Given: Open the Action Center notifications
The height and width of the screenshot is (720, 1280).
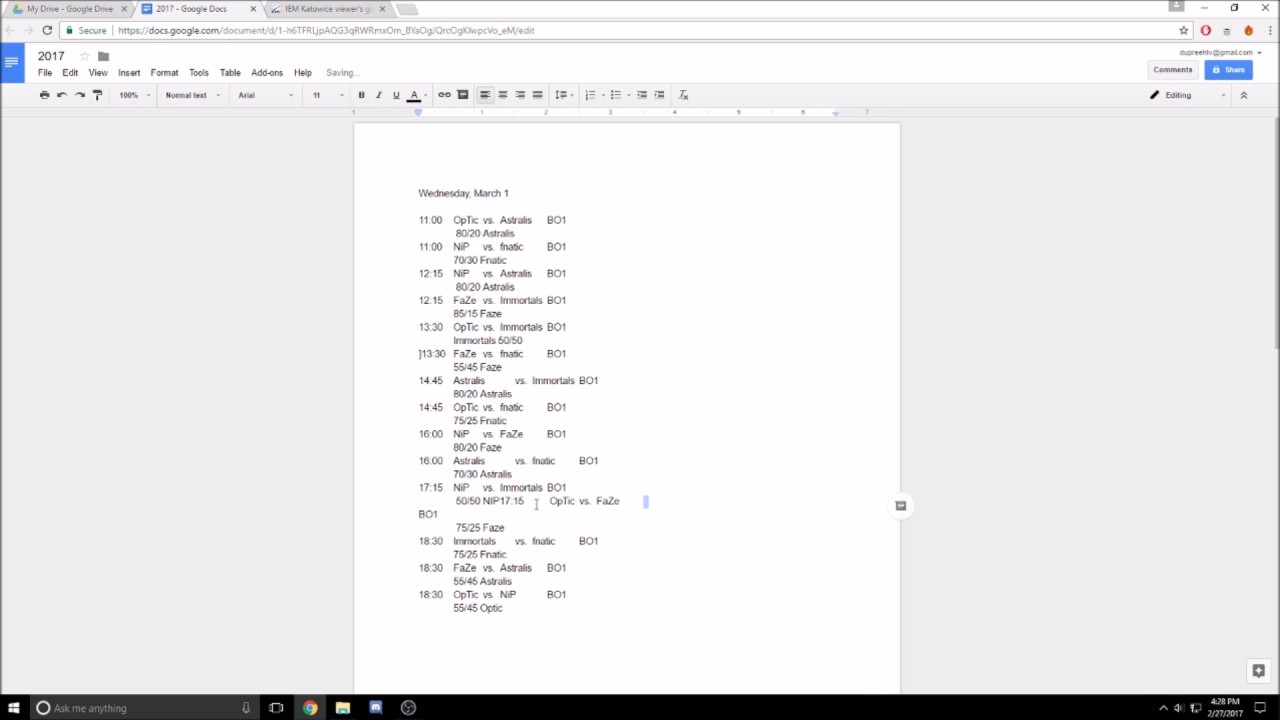Looking at the screenshot, I should pos(1260,708).
